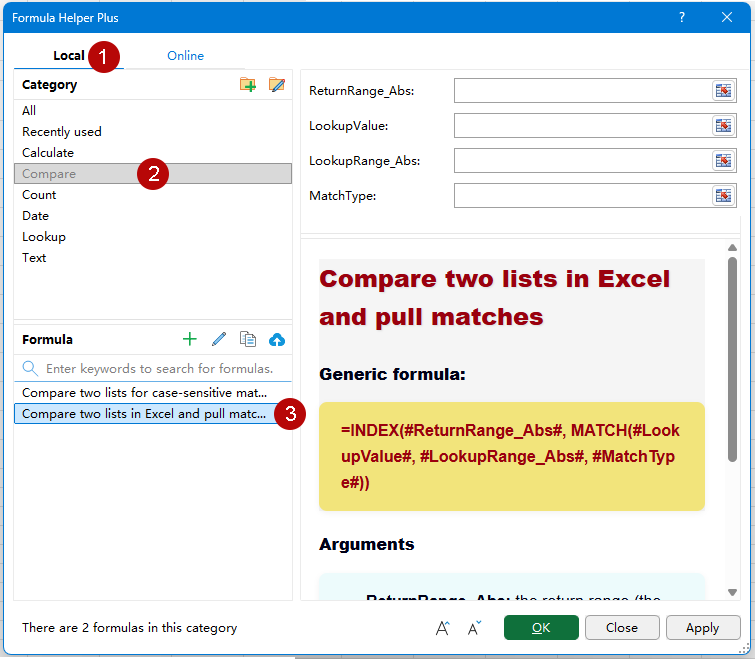Click into the MatchType input
Image resolution: width=755 pixels, height=659 pixels.
[x=583, y=195]
